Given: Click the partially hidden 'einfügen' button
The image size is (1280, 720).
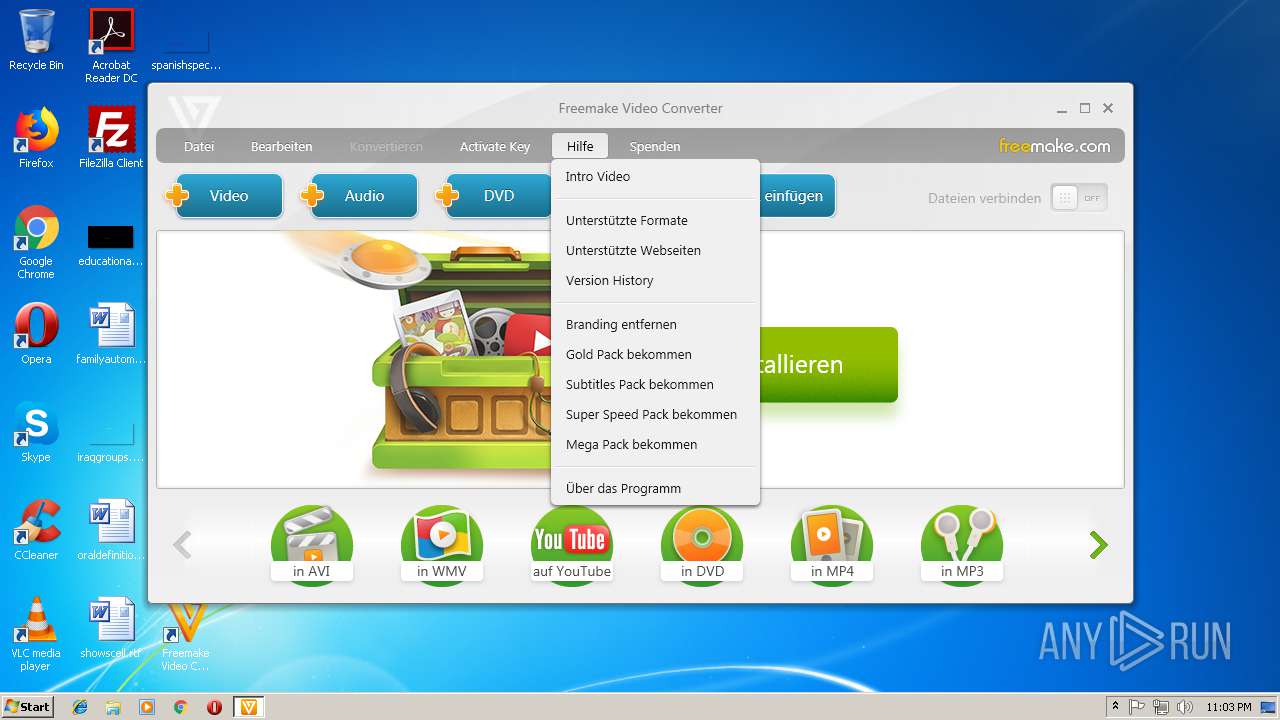Looking at the screenshot, I should [797, 196].
